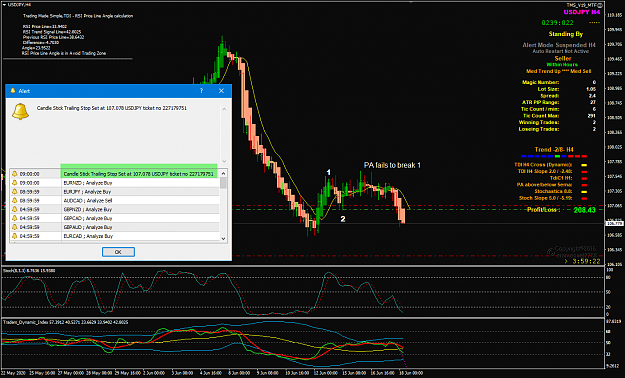Screen dimensions: 625x378
Task: Select 'EURJPY ; Analyze Buy' alert text
Action: (87, 192)
